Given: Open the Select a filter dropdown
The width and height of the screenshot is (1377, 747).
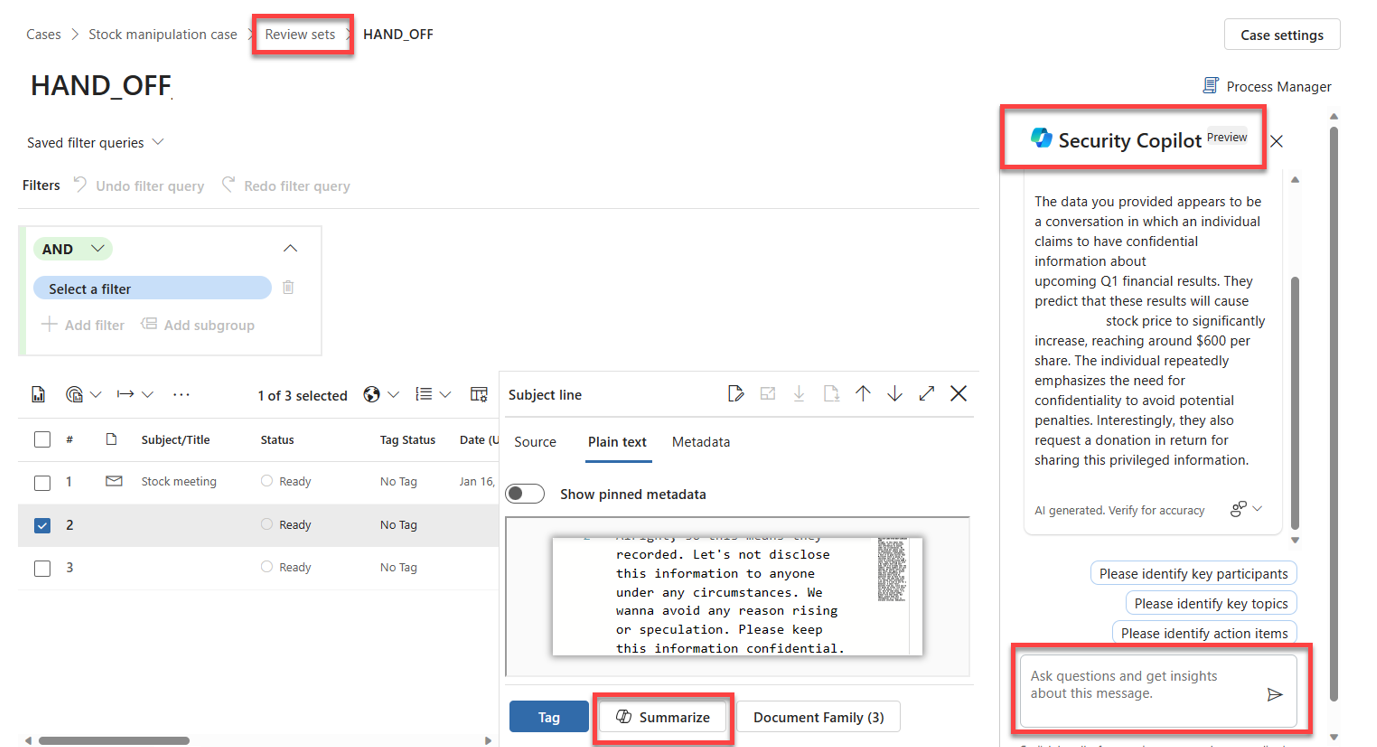Looking at the screenshot, I should click(153, 288).
